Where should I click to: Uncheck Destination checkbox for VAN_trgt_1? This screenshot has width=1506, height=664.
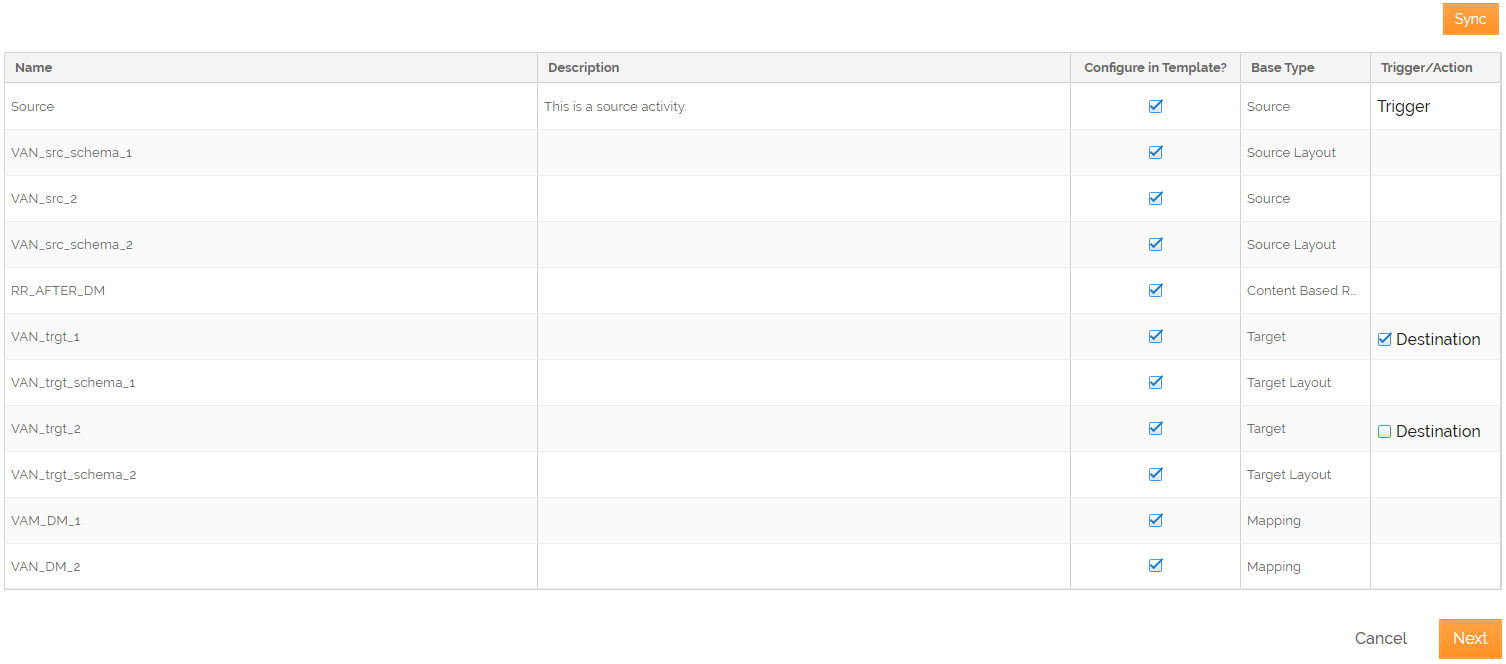1385,339
